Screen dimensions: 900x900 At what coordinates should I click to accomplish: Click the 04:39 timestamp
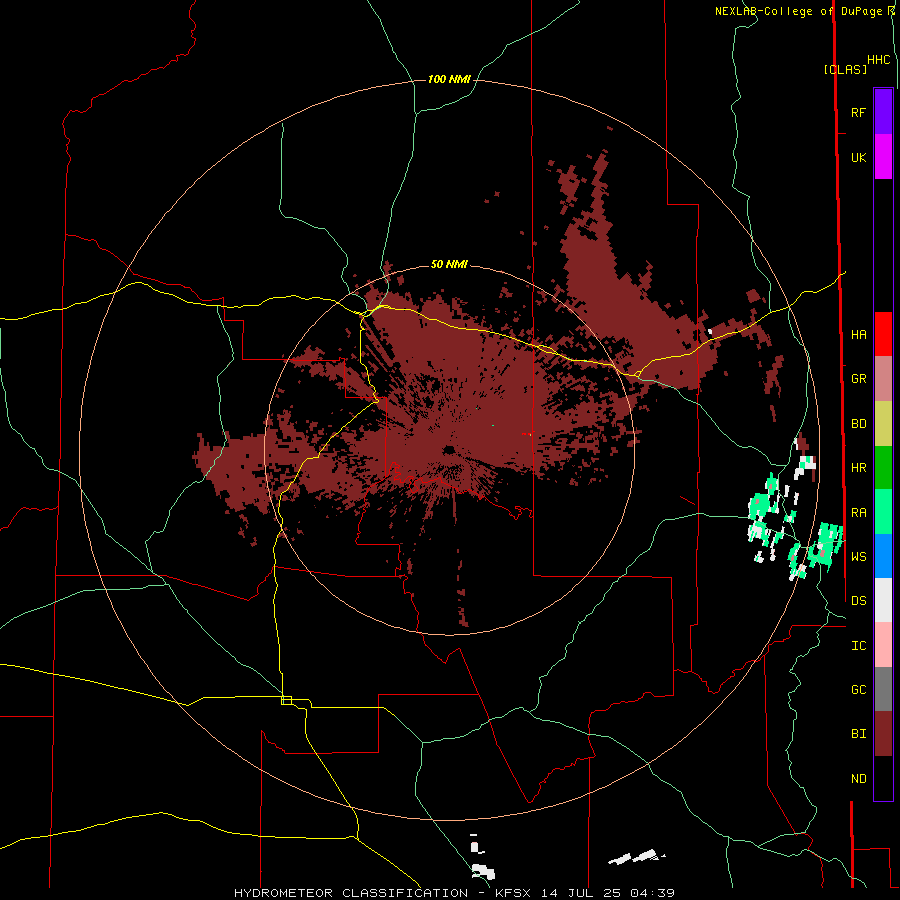coord(651,893)
